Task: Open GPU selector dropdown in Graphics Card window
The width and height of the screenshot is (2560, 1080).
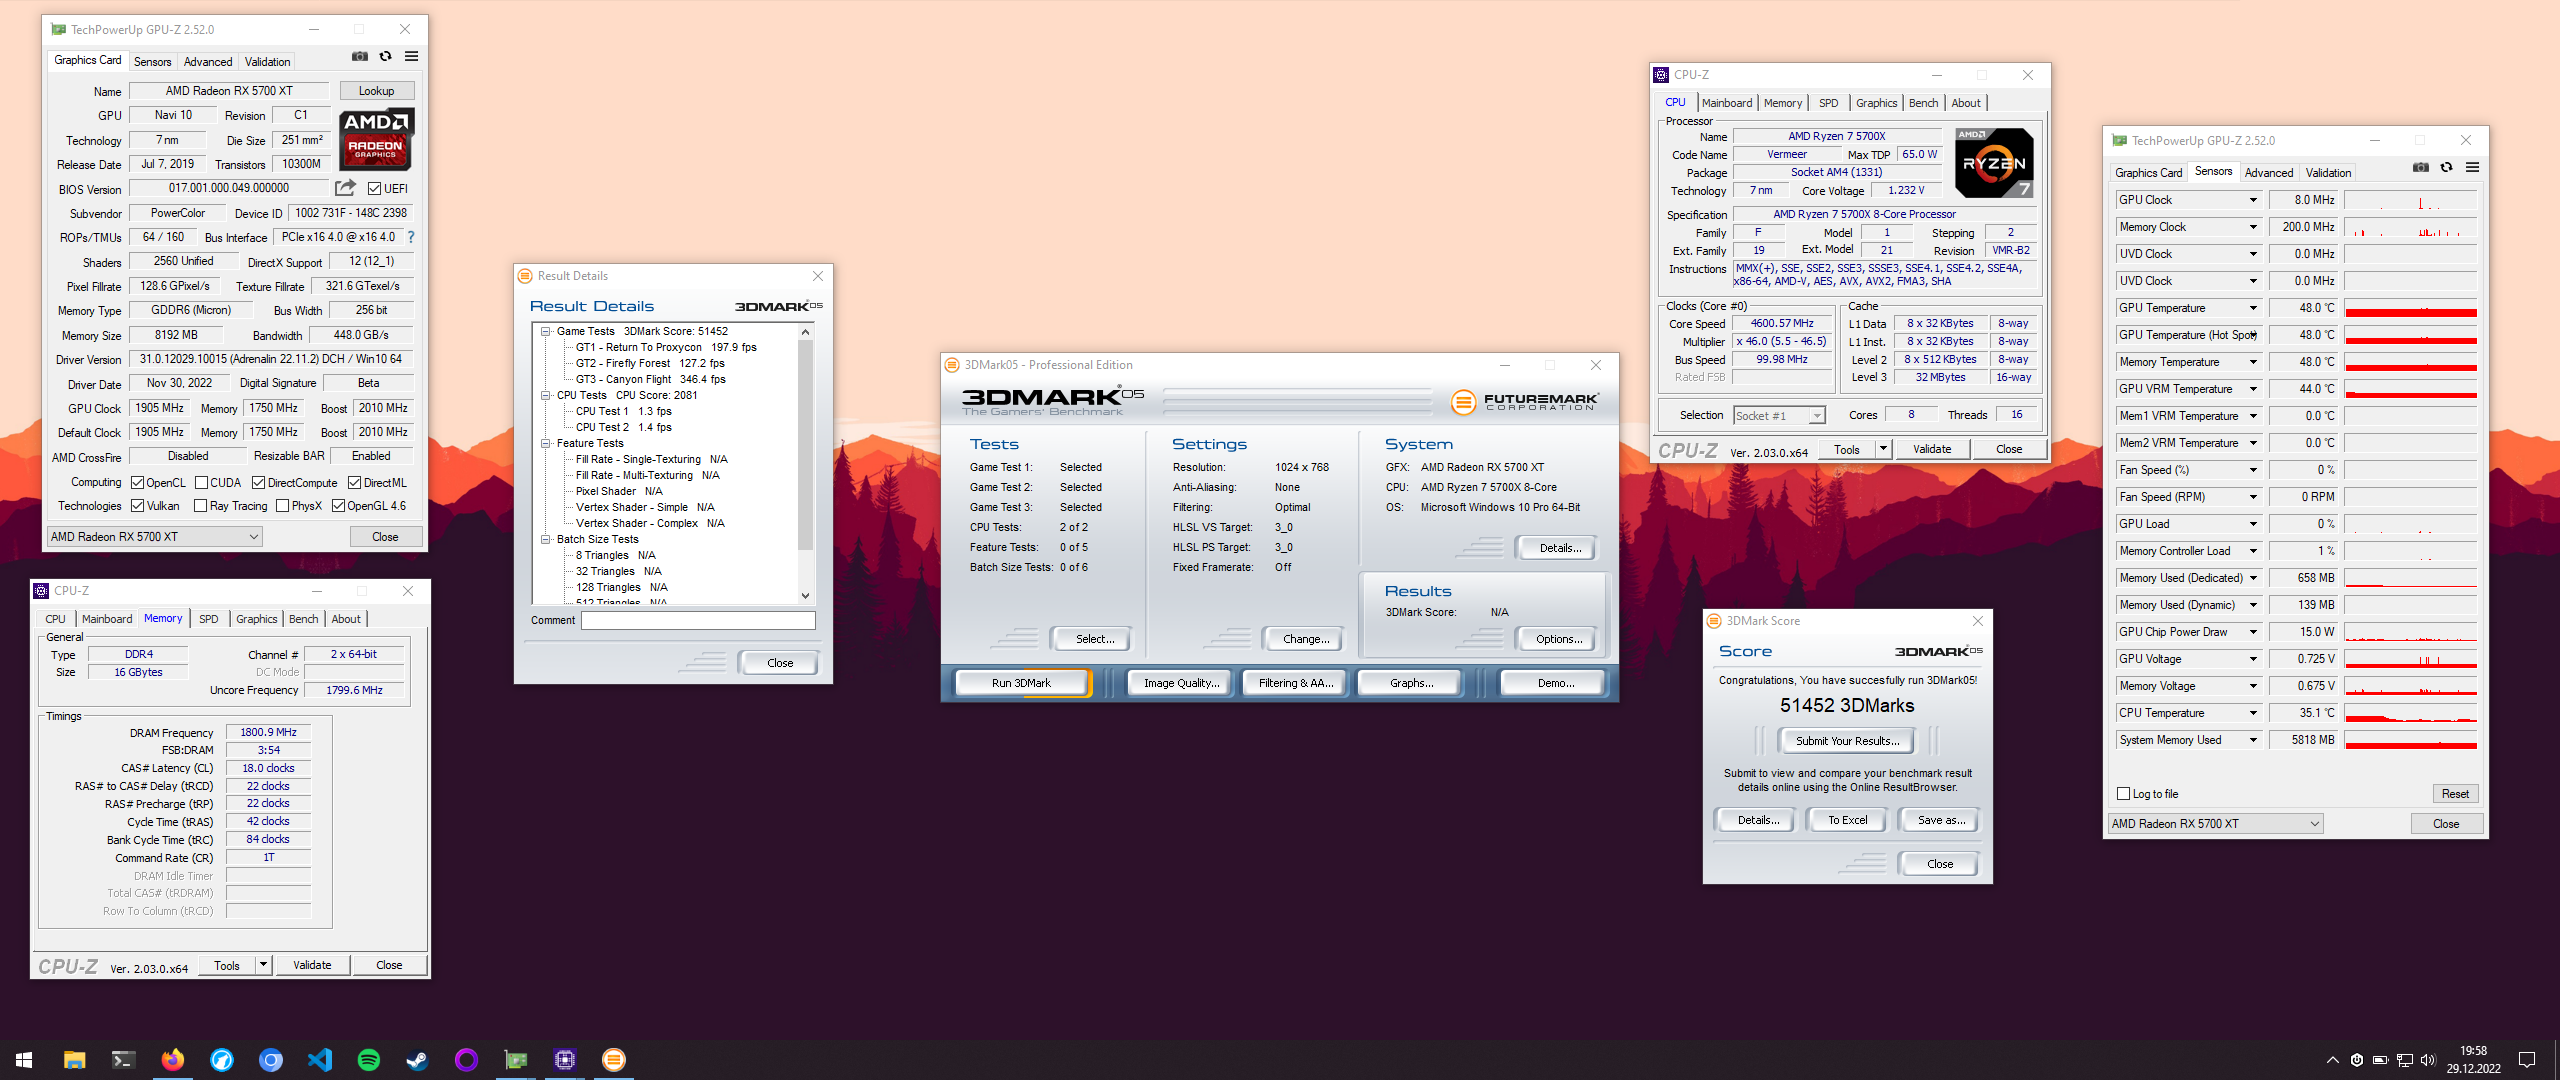Action: coord(155,537)
